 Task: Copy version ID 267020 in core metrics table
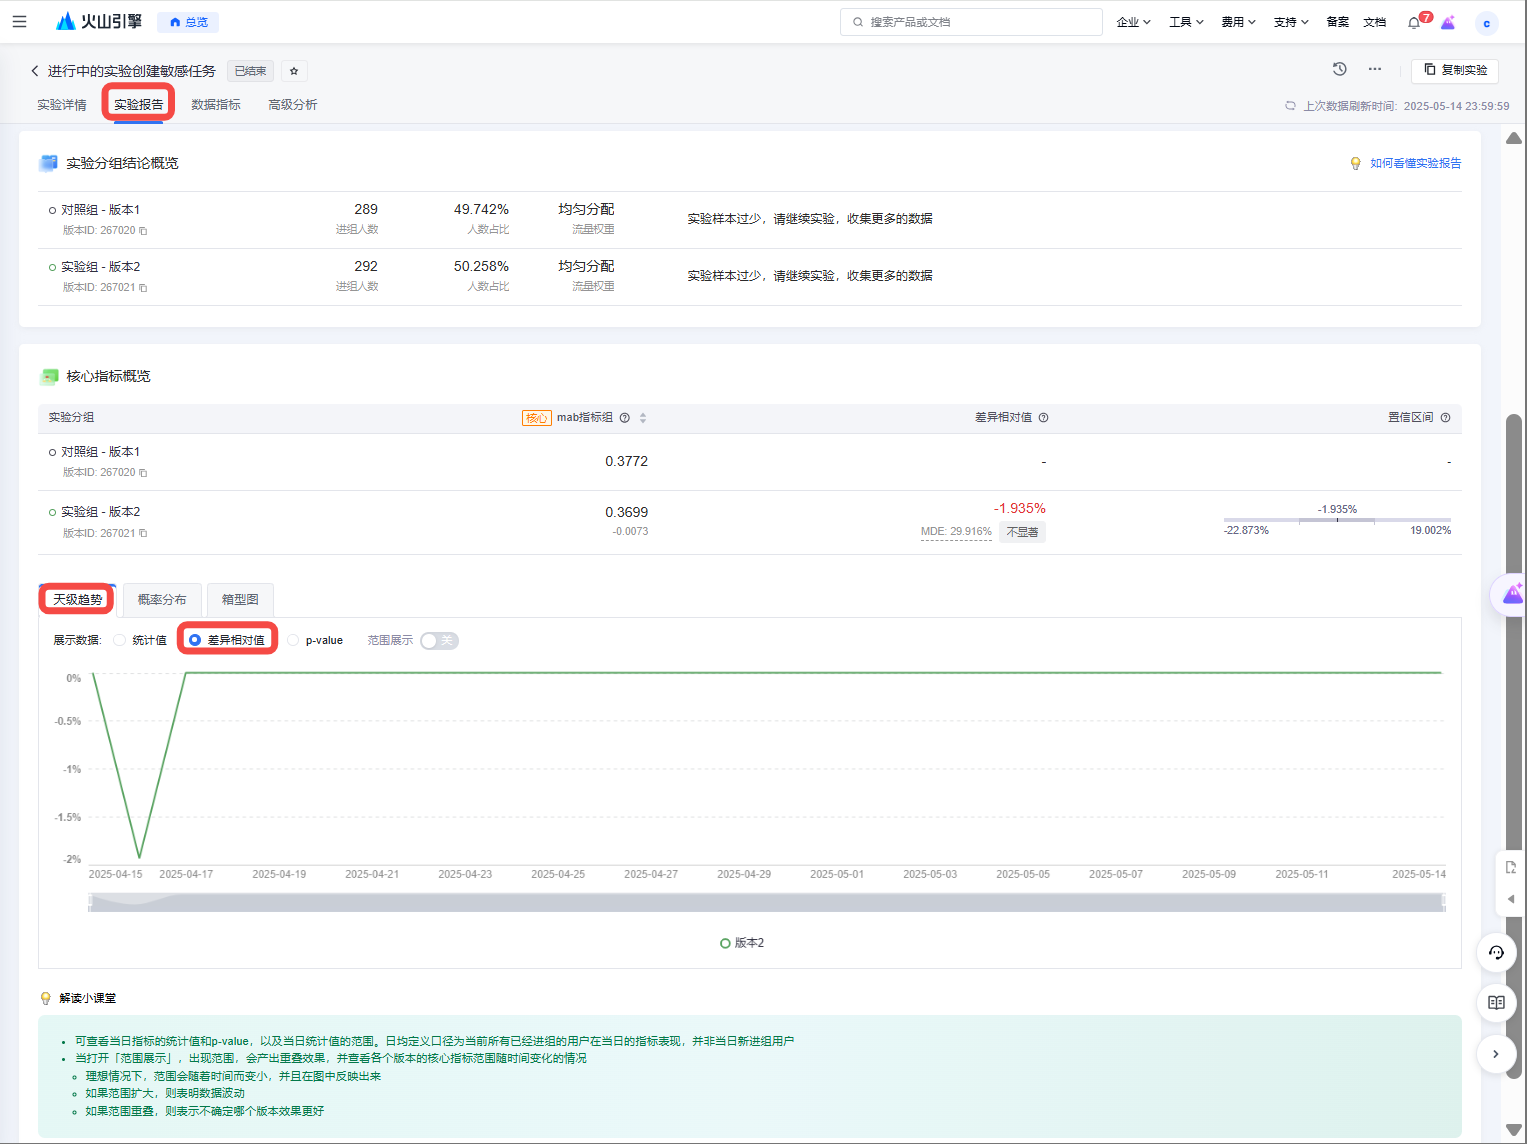[143, 473]
